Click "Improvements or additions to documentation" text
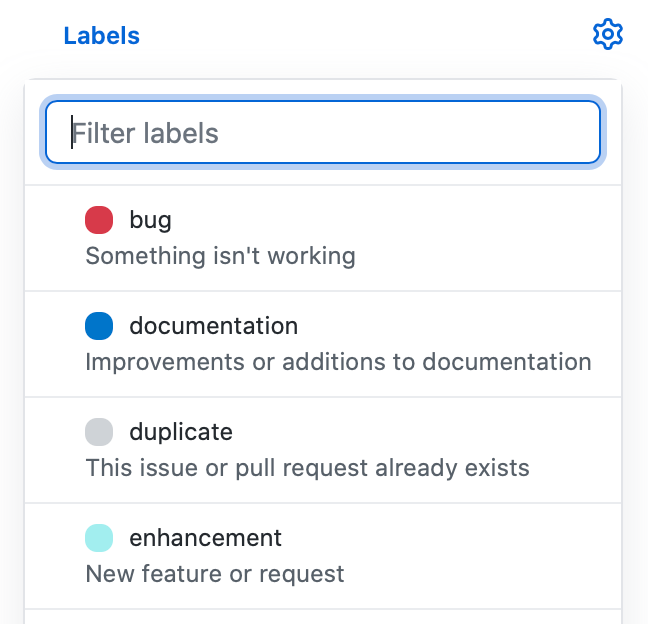 click(338, 362)
